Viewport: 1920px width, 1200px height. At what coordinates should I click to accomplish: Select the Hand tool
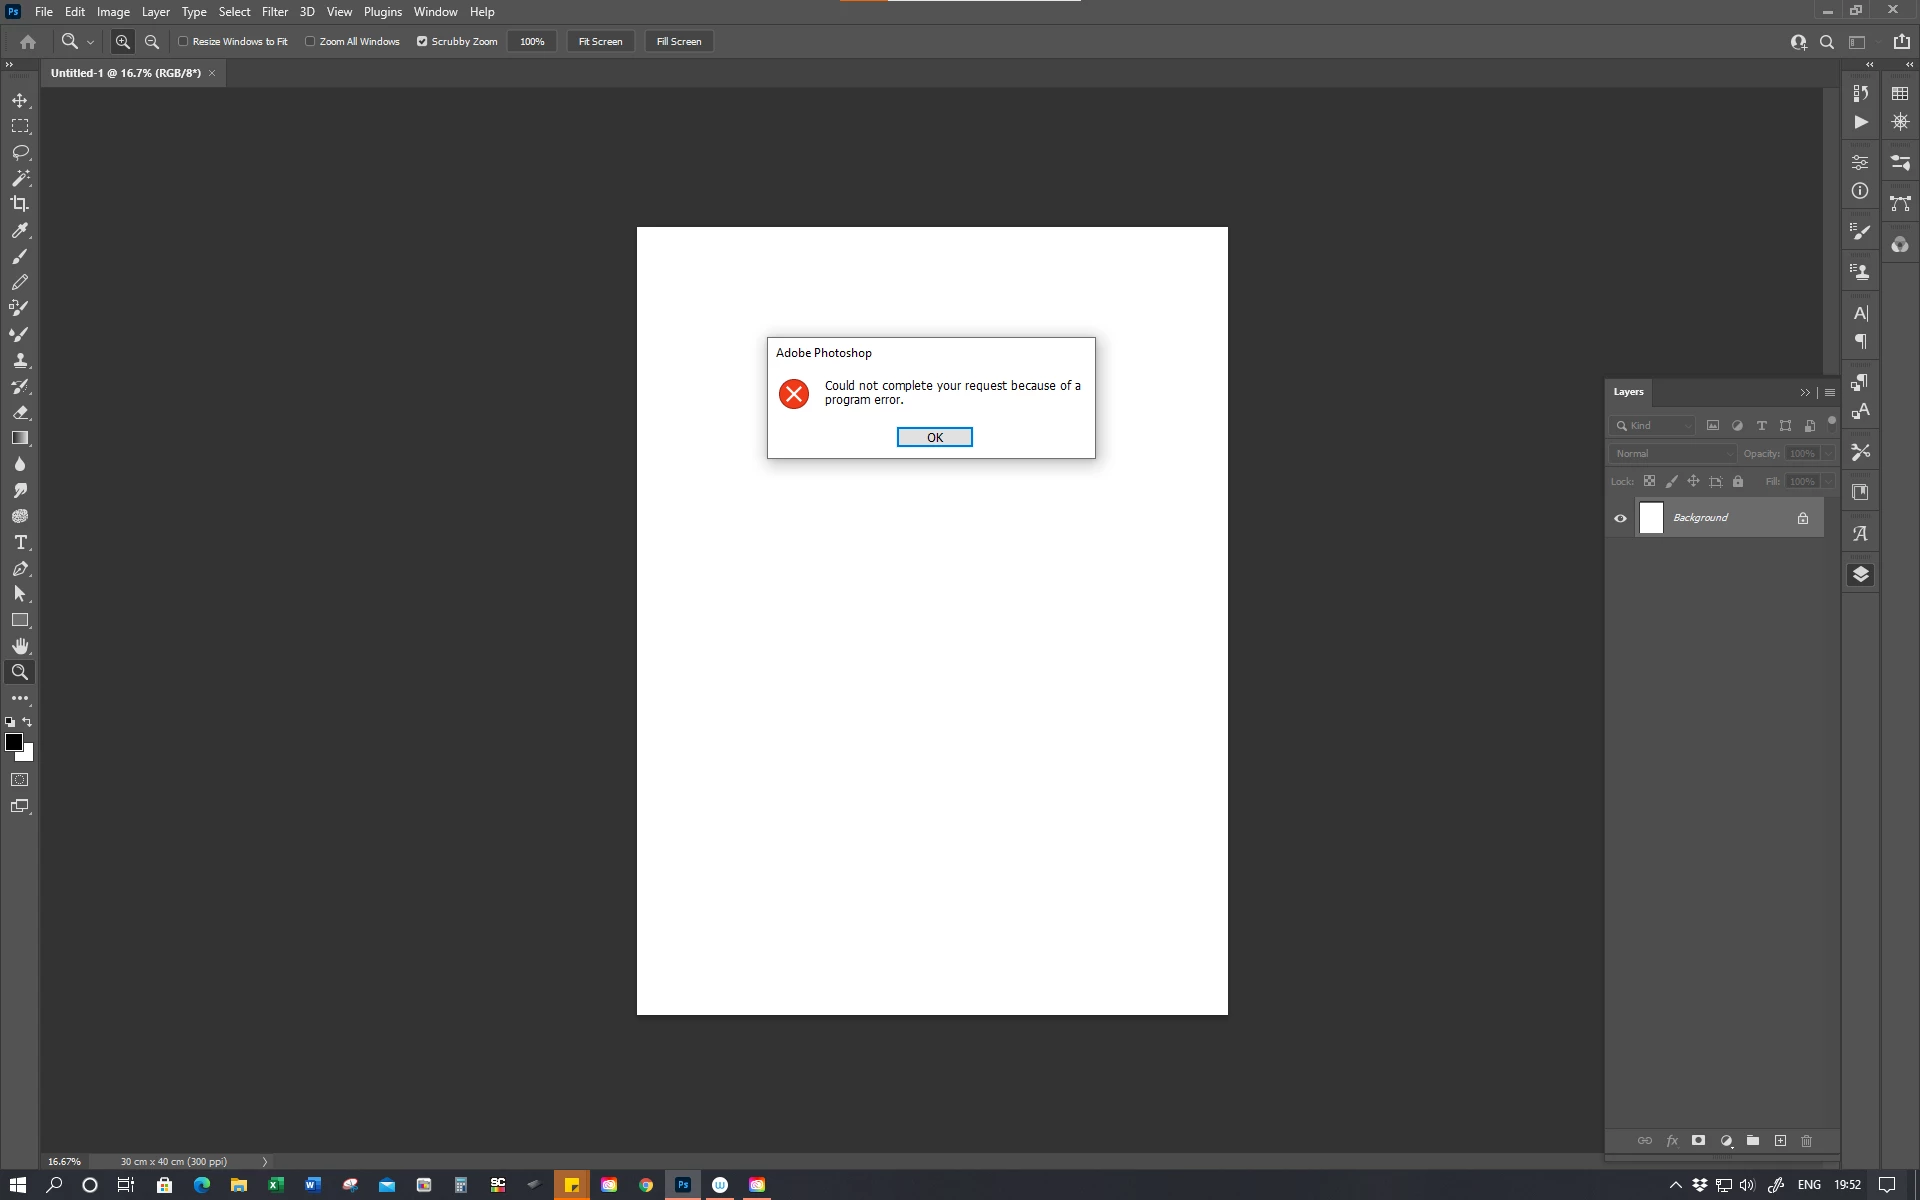coord(20,646)
